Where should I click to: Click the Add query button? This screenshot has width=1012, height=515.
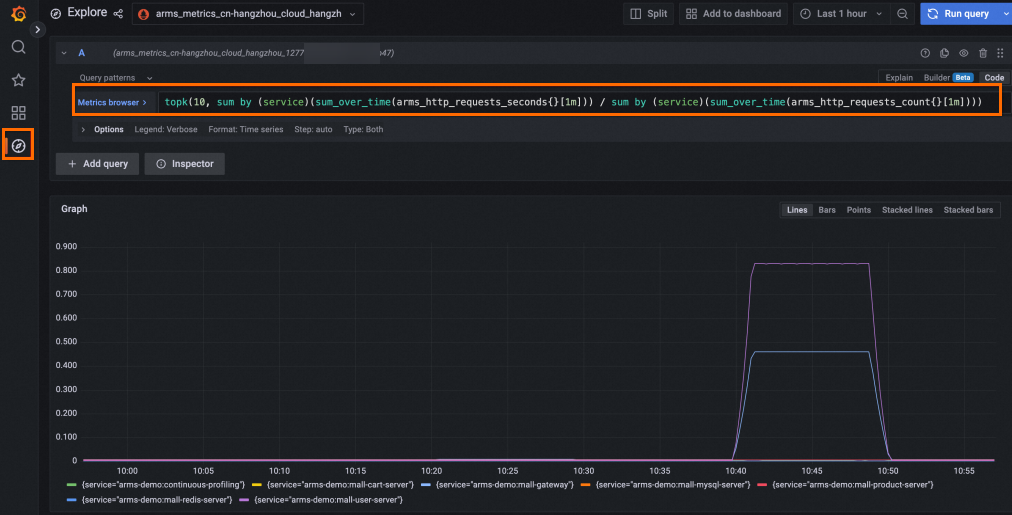97,163
